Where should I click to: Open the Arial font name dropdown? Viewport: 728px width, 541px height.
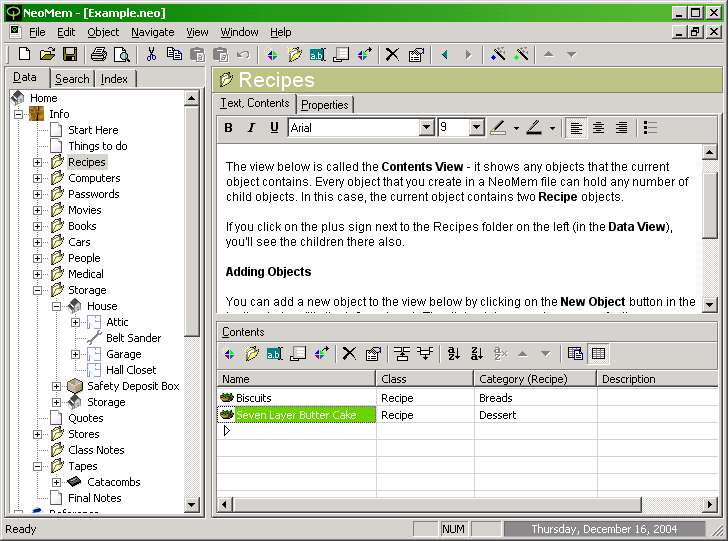coord(427,128)
